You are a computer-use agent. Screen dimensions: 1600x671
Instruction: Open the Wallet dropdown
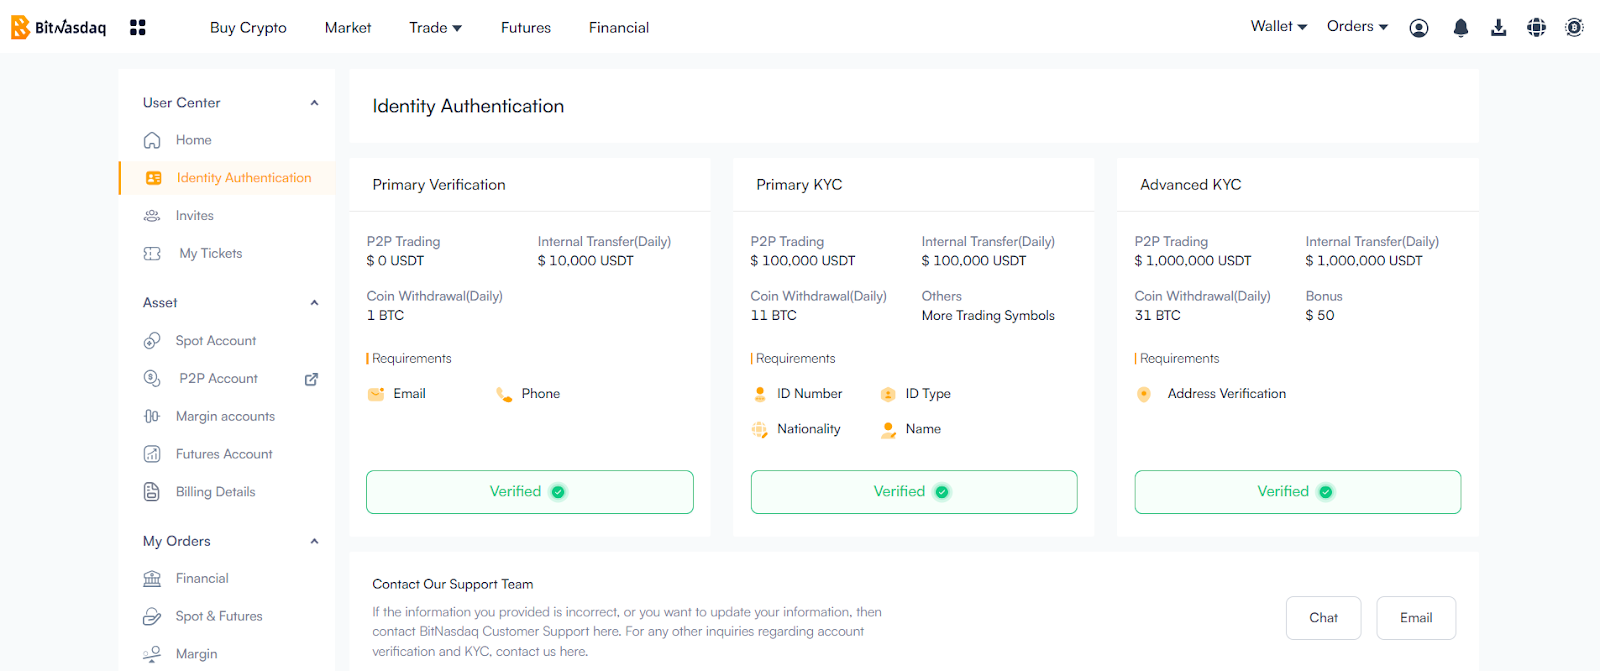coord(1279,26)
